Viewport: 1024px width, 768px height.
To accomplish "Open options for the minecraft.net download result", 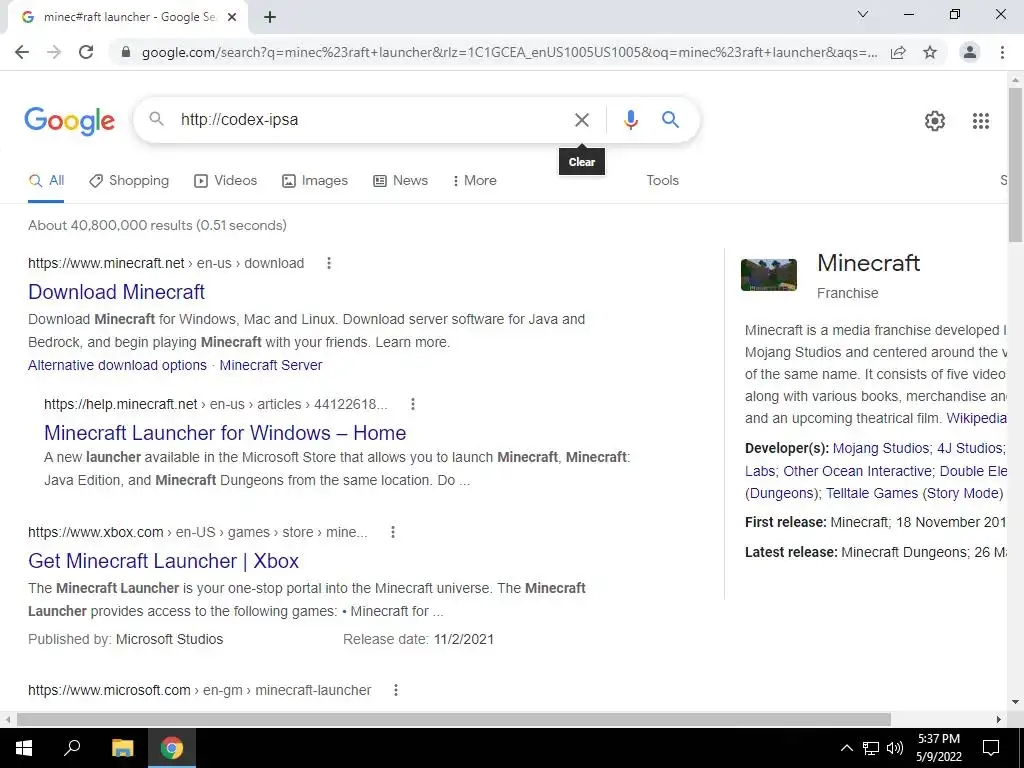I will pyautogui.click(x=328, y=263).
